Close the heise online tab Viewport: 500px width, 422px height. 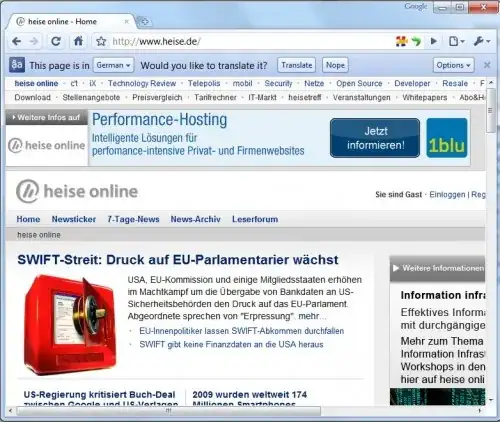(x=127, y=22)
